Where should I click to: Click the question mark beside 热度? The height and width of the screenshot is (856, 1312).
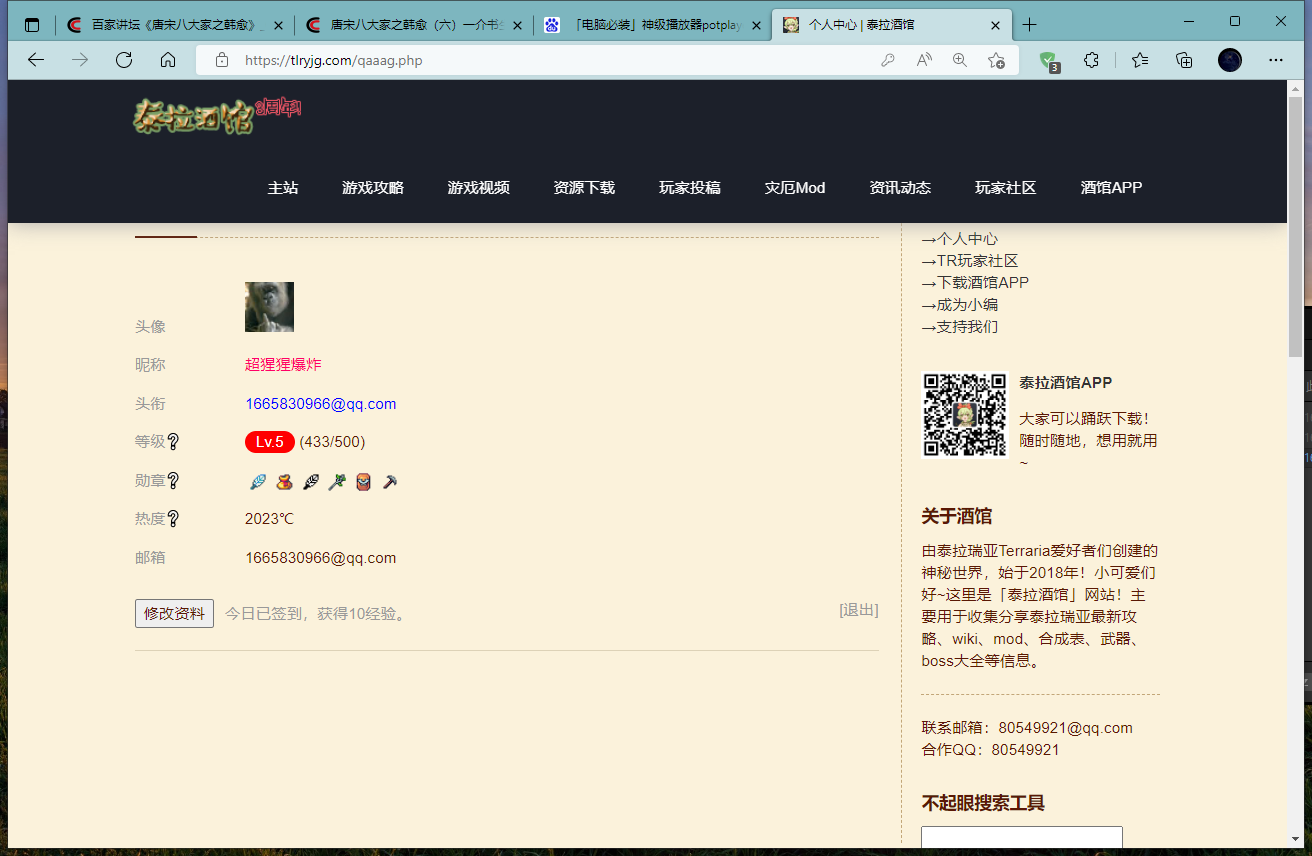173,519
